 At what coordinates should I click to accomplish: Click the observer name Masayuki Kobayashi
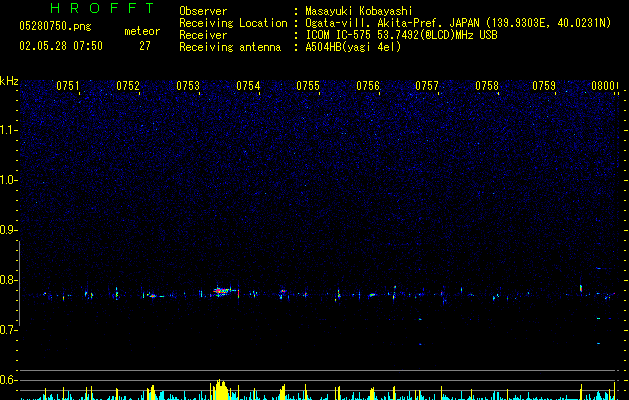point(359,11)
